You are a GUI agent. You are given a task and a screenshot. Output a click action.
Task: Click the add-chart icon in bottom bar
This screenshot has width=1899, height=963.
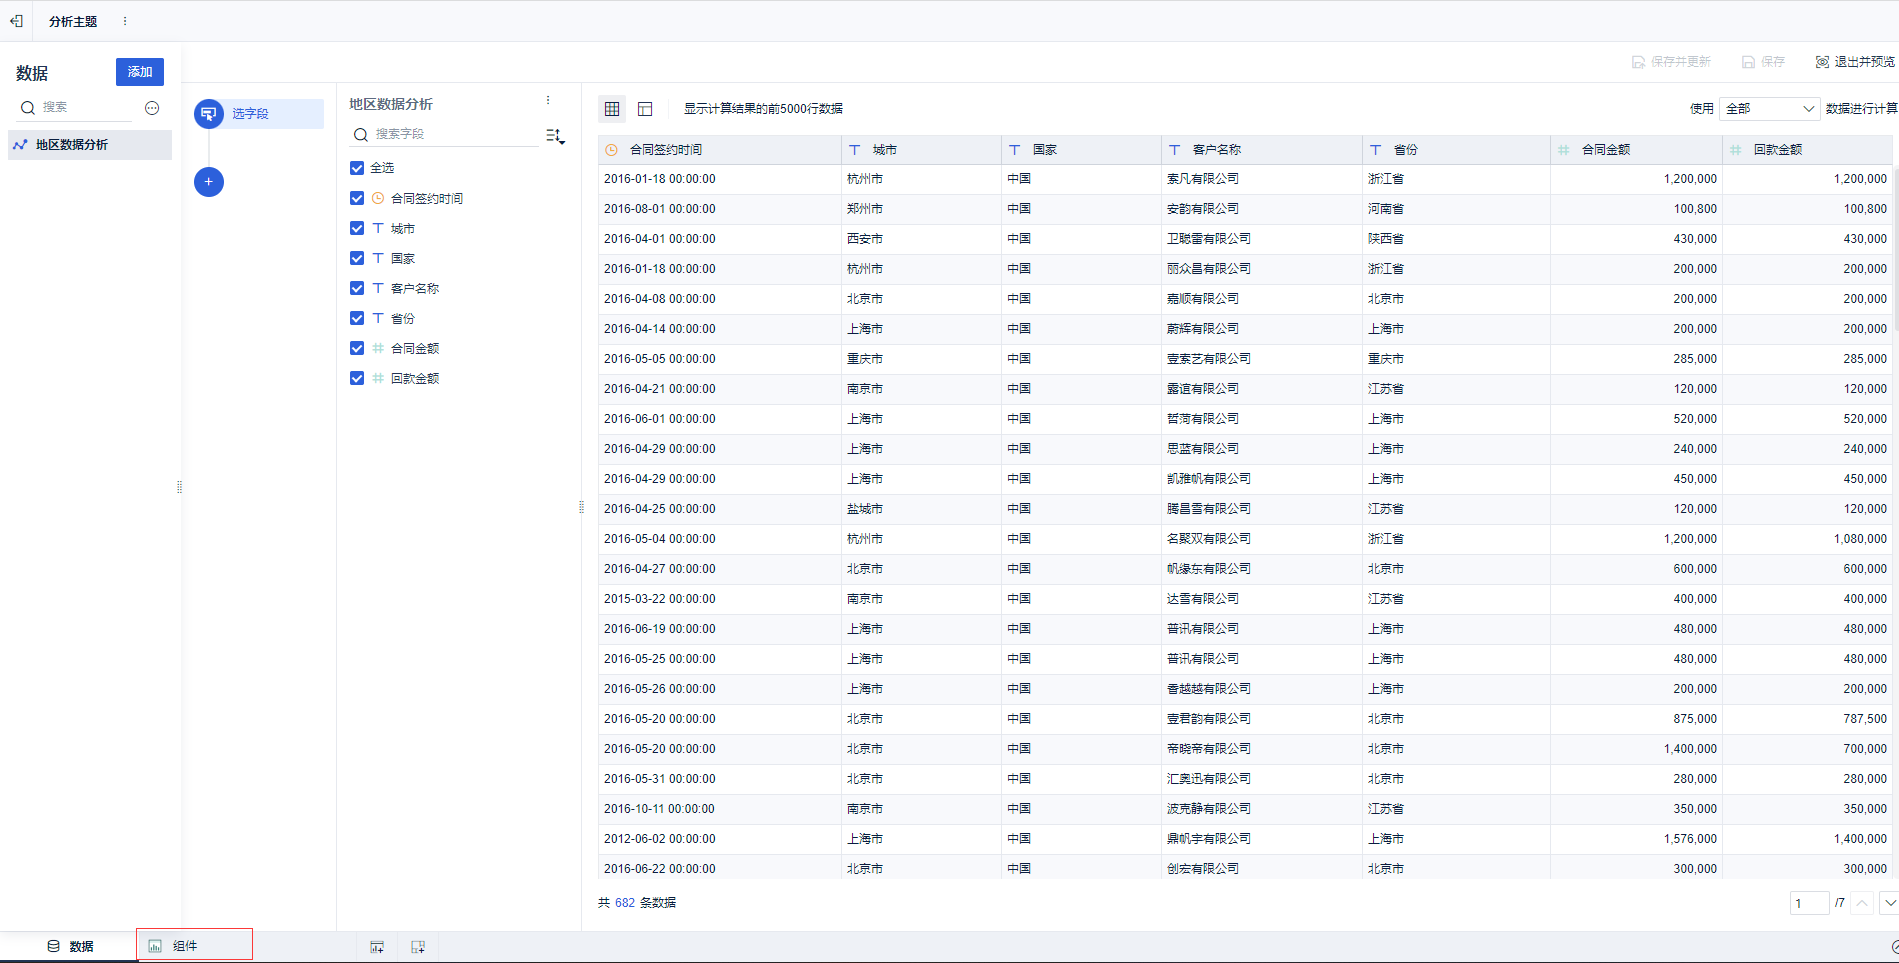click(377, 947)
